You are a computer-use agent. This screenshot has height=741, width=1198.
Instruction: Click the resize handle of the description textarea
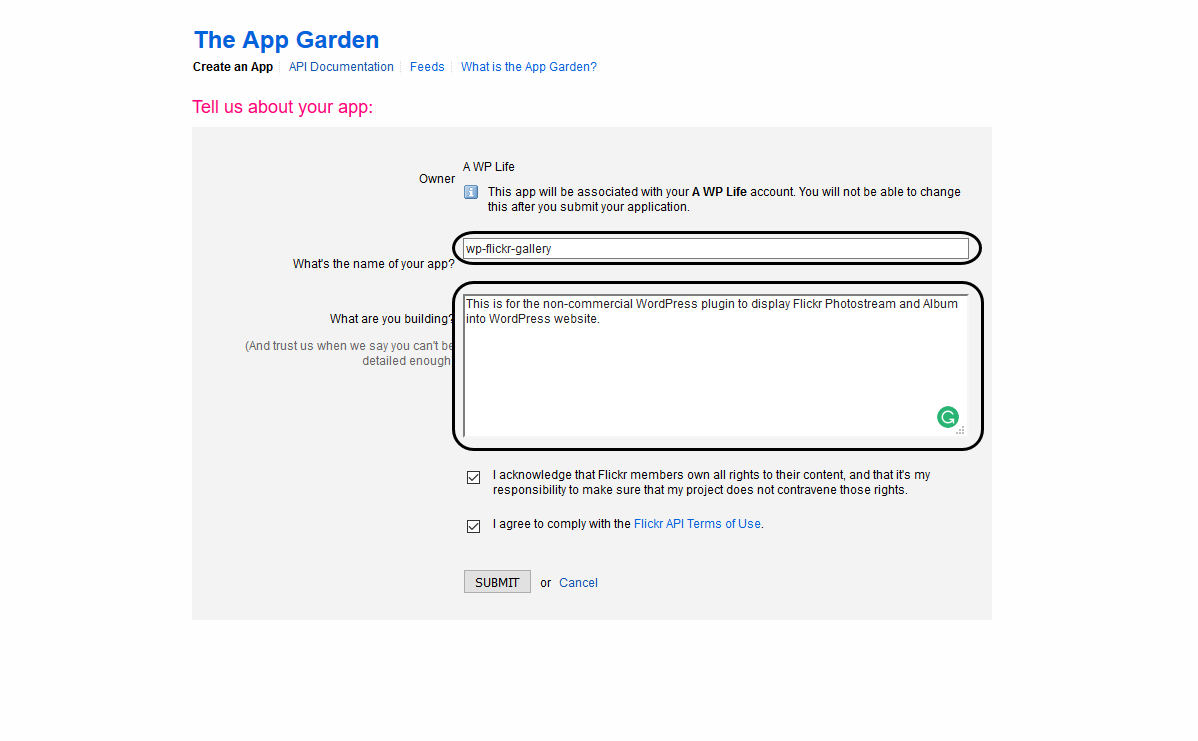(960, 431)
